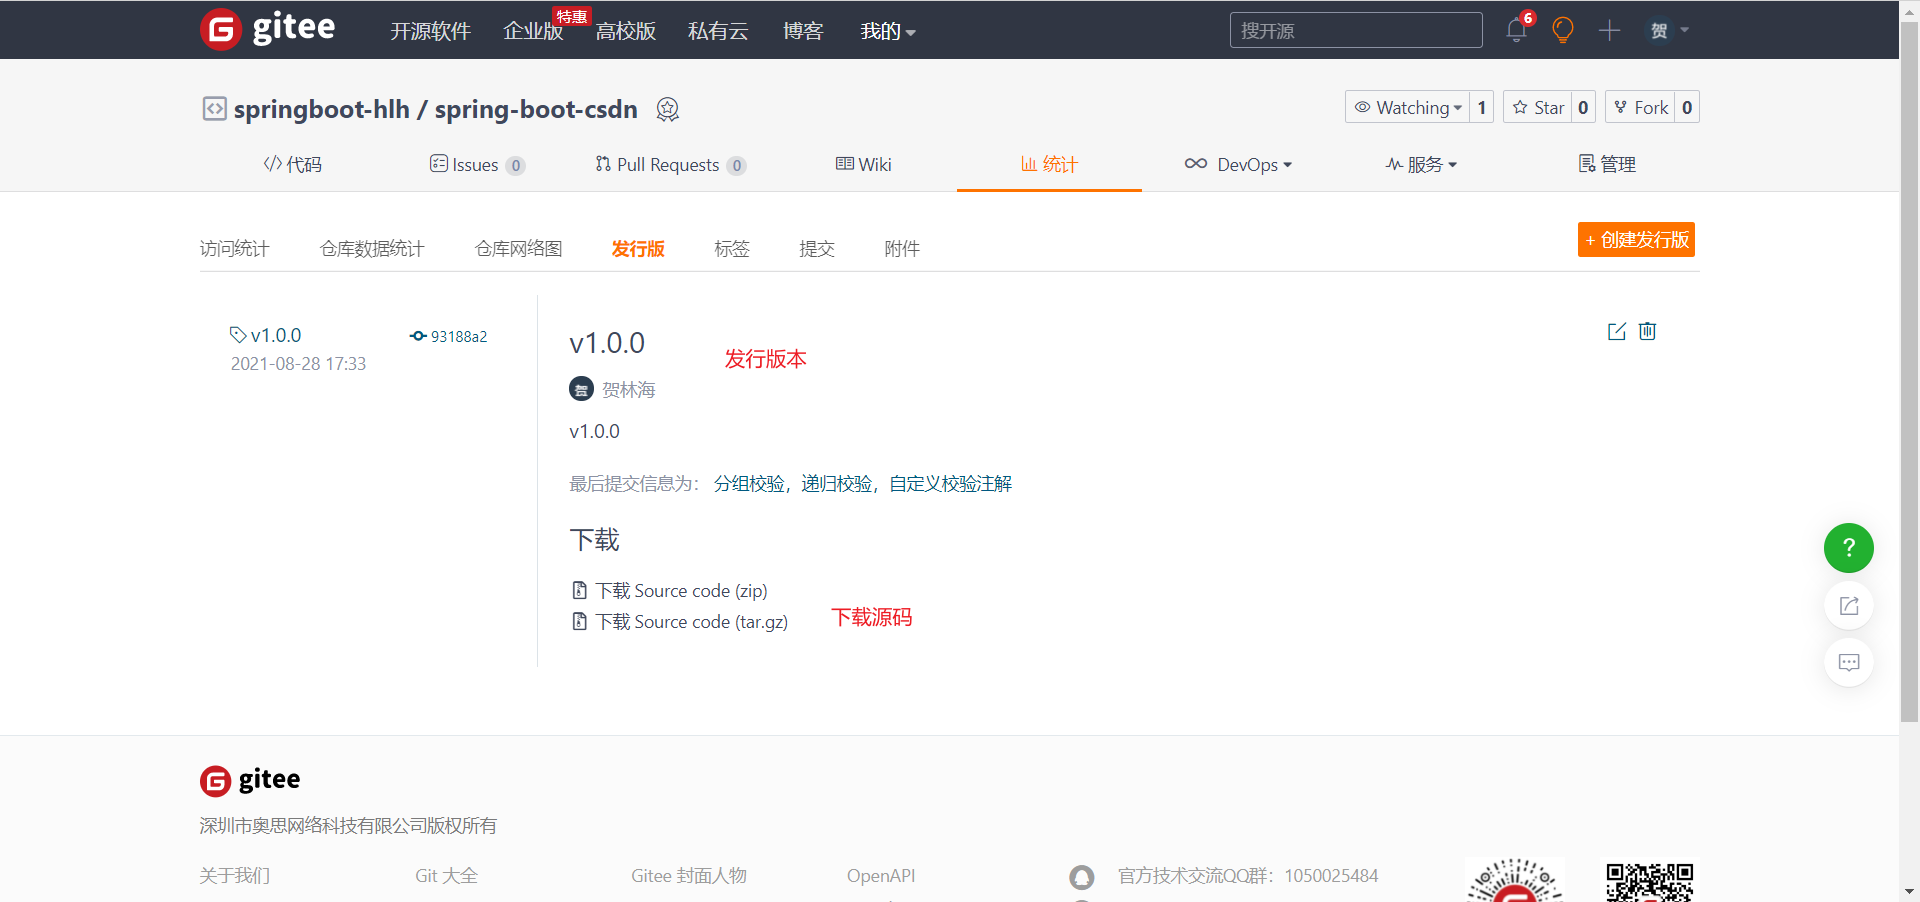1920x902 pixels.
Task: Click the edit release icon
Action: (1617, 331)
